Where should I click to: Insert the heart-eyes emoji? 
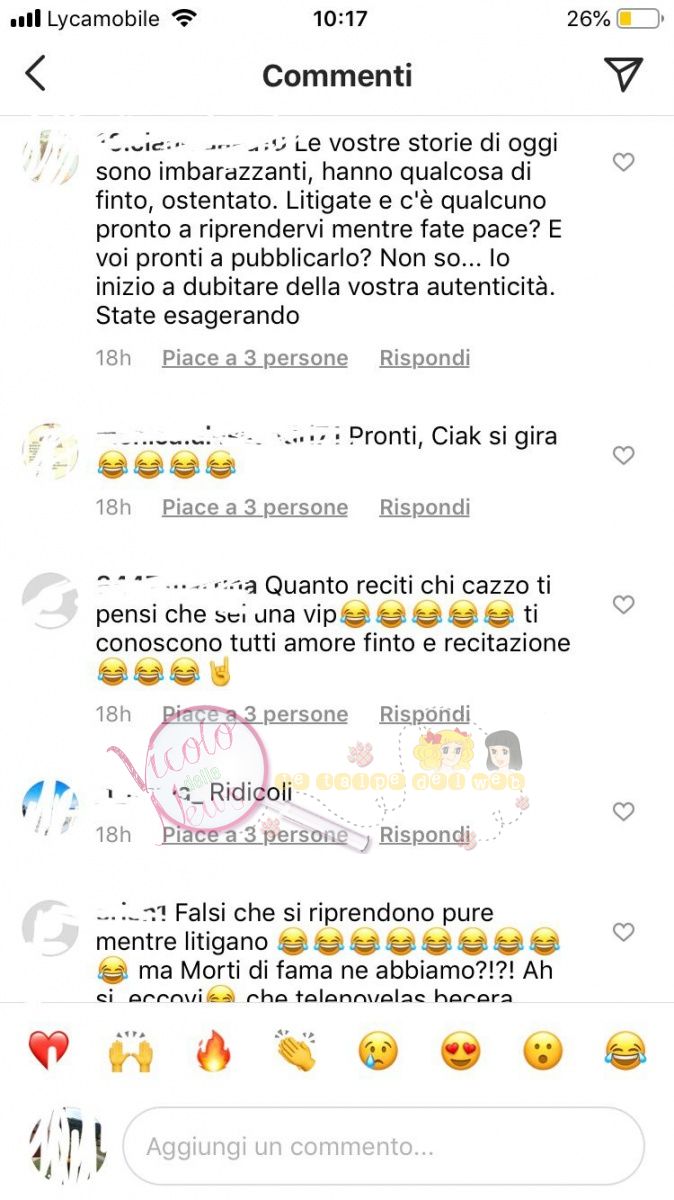(x=461, y=1051)
